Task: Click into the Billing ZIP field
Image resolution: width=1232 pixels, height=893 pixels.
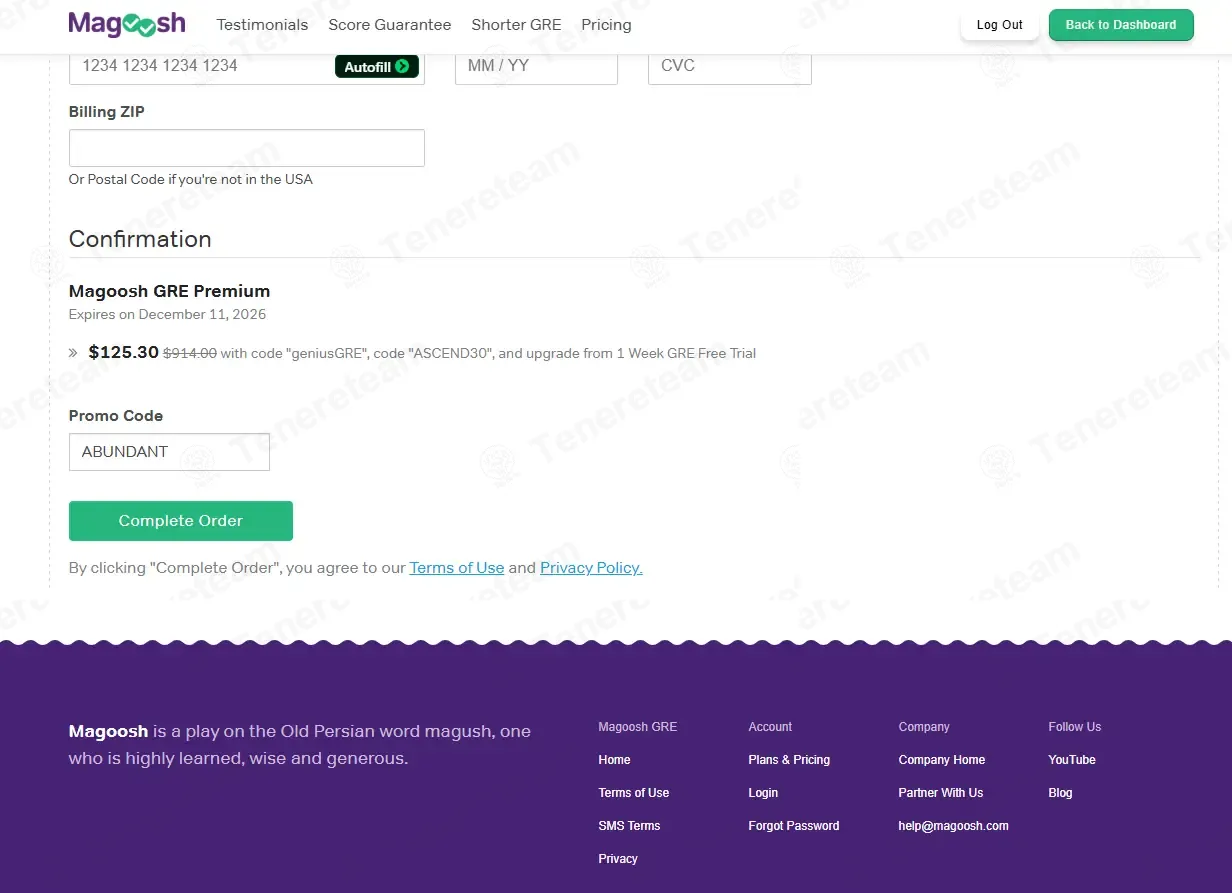Action: [247, 148]
